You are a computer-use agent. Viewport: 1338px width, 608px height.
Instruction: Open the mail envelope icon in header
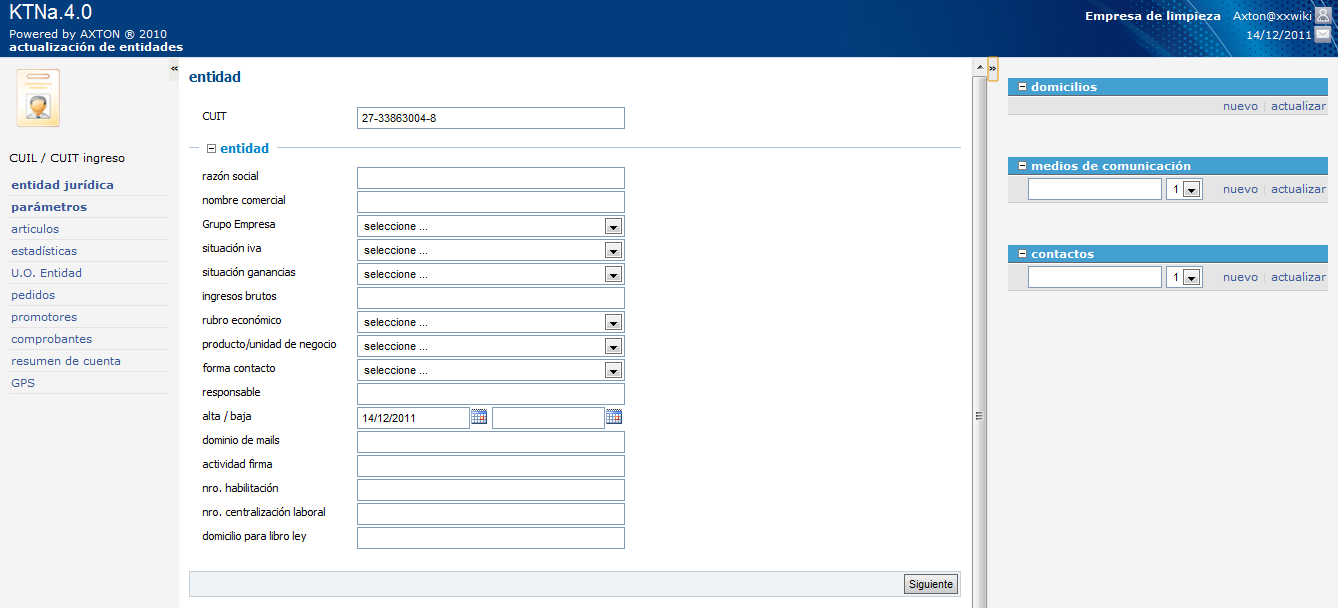(1323, 34)
